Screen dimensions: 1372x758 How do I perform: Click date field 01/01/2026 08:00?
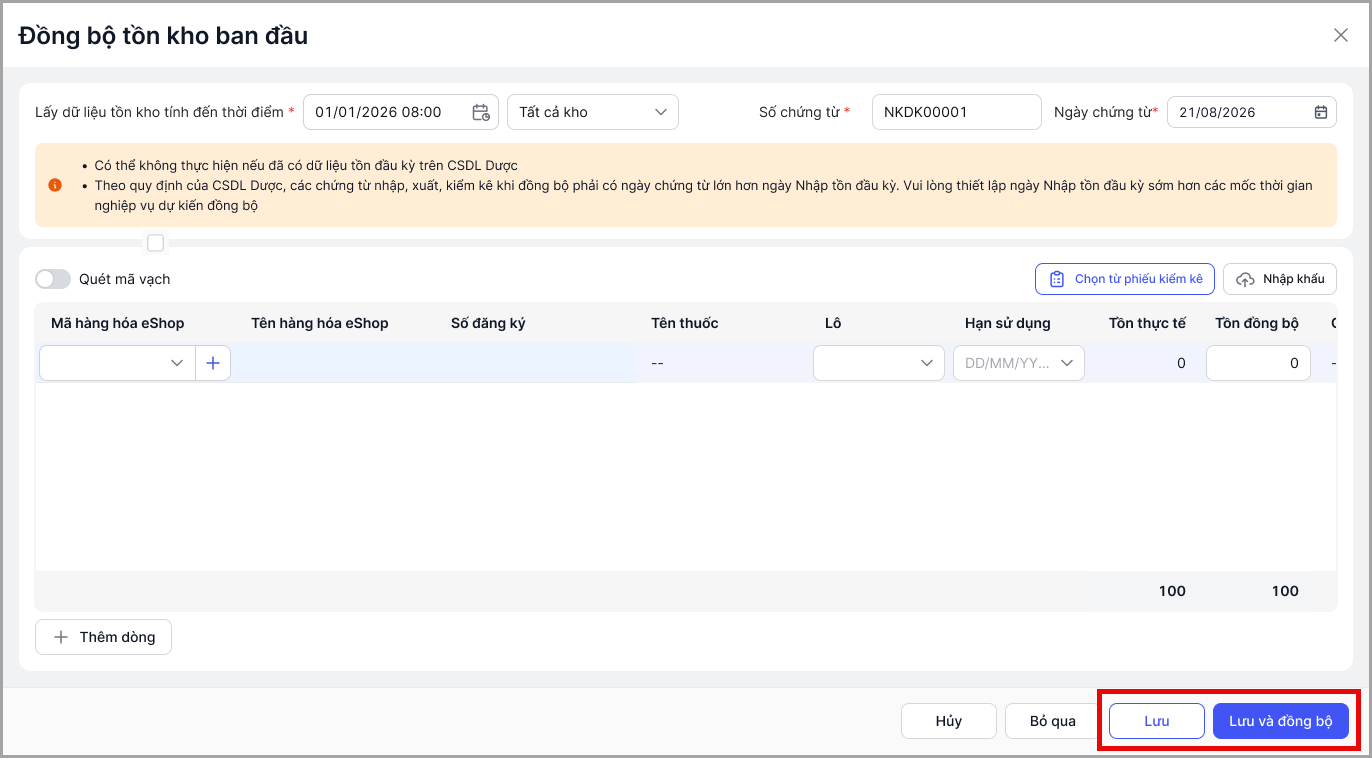[400, 112]
